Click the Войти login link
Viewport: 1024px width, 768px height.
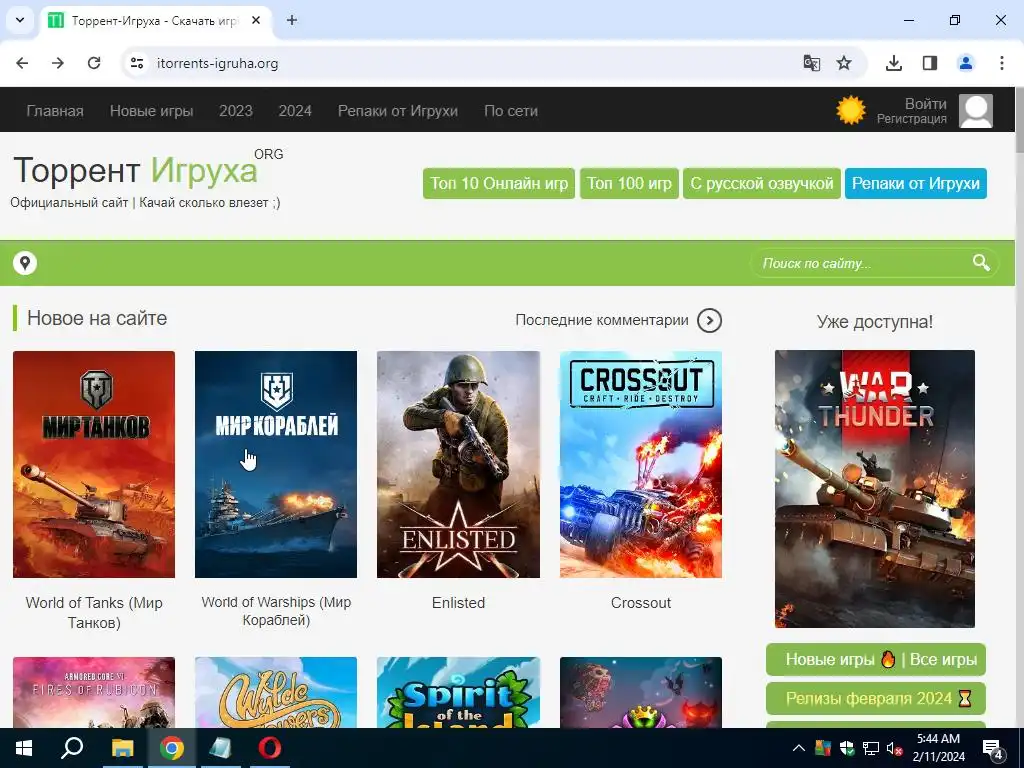click(x=925, y=104)
